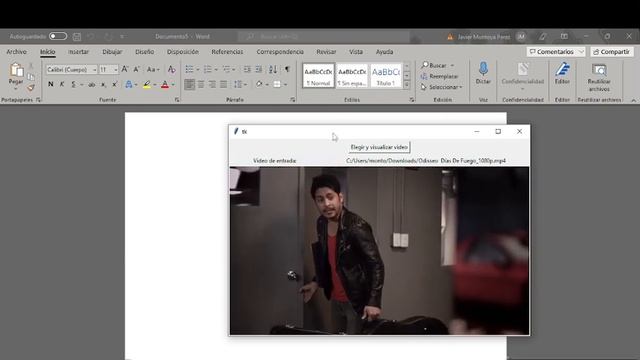Apply yellow text highlight color
The height and width of the screenshot is (360, 640).
click(x=147, y=84)
